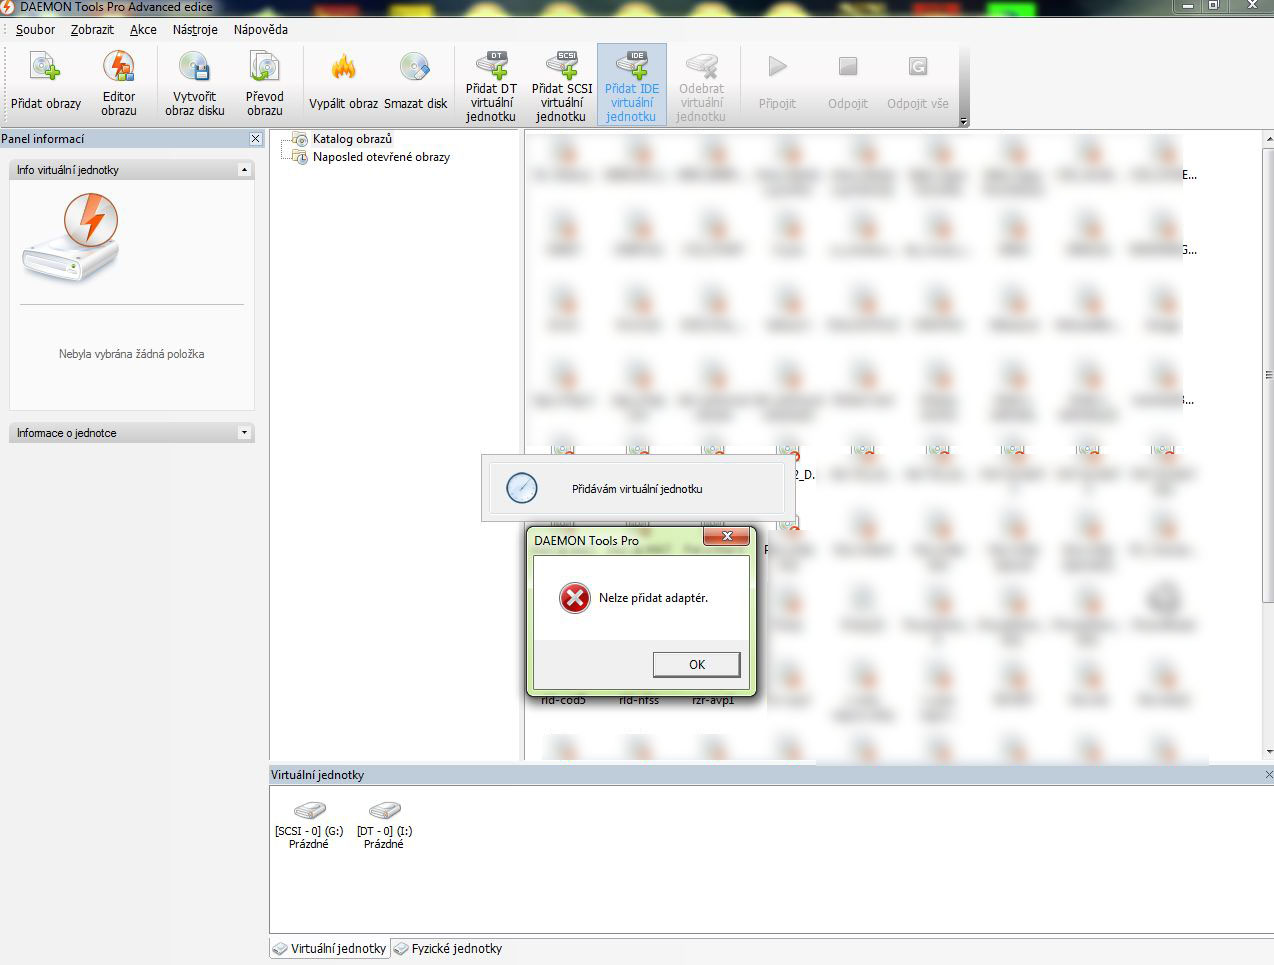Add a SCSI virtuální jednotku
Viewport: 1274px width, 965px height.
[x=562, y=66]
